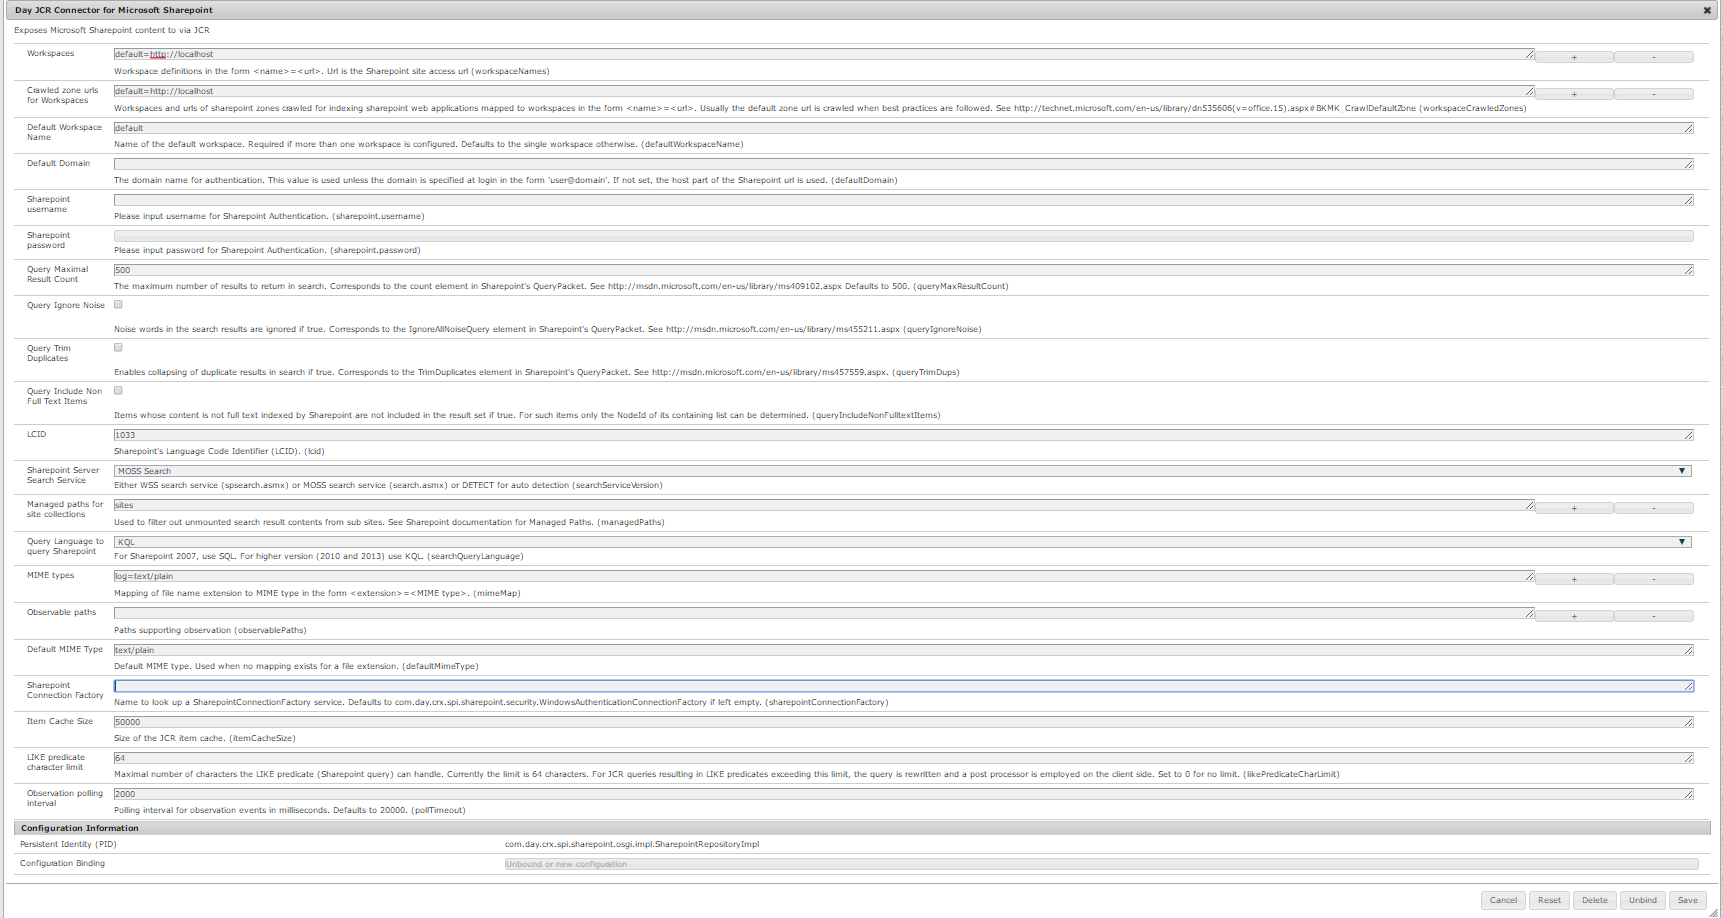Image resolution: width=1723 pixels, height=918 pixels.
Task: Add a Crawled zone urls entry
Action: (x=1574, y=94)
